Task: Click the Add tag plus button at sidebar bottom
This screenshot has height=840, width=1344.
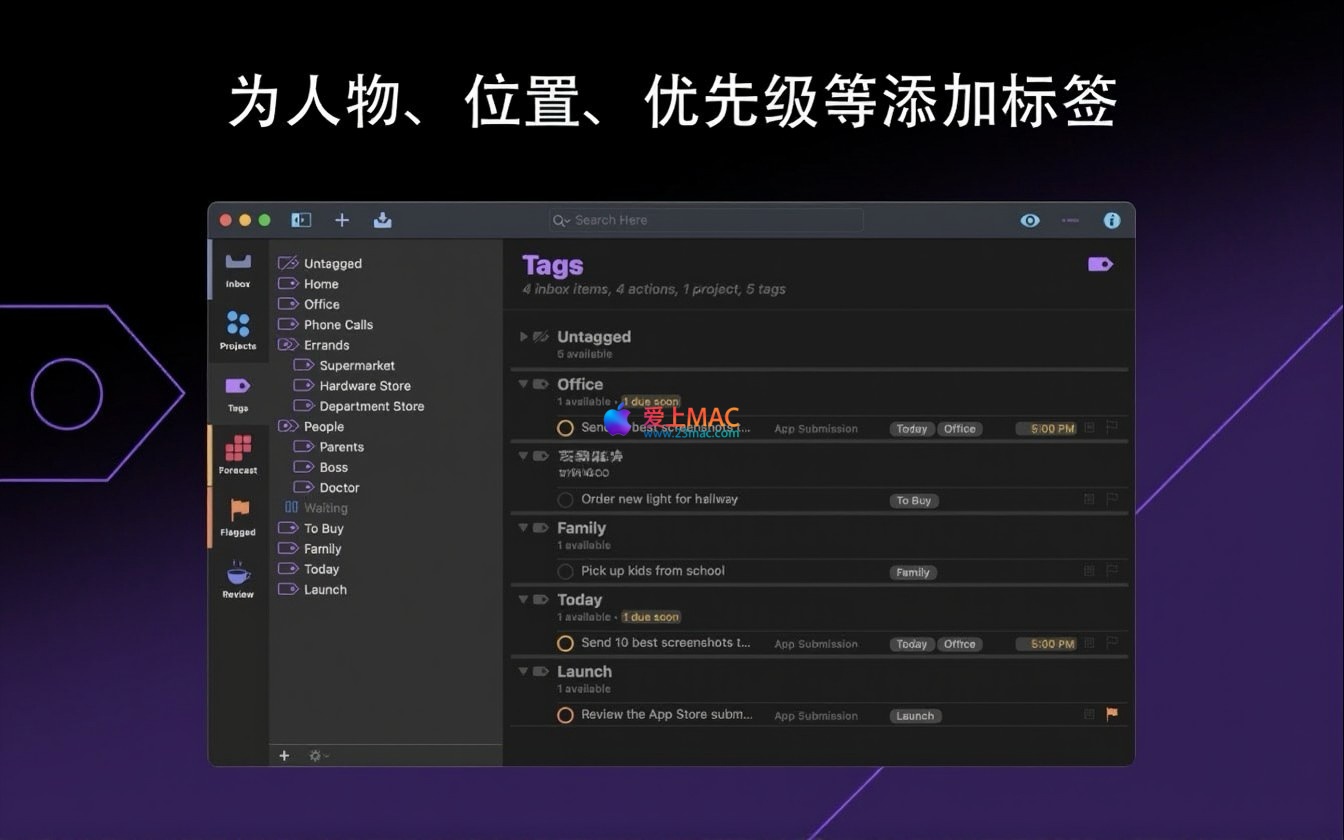Action: pos(284,756)
